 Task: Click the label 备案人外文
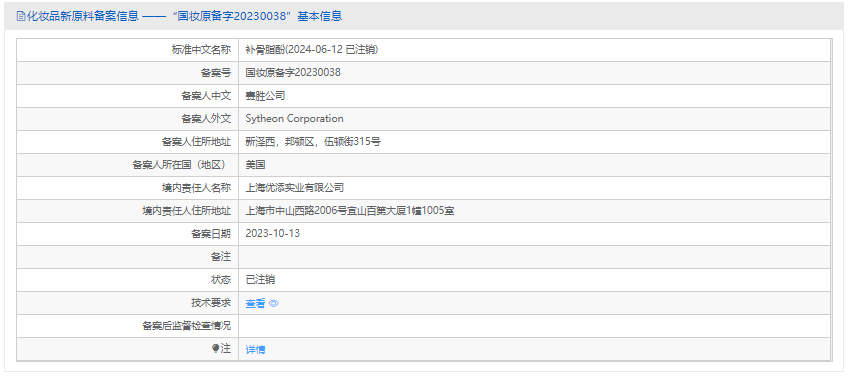(206, 118)
